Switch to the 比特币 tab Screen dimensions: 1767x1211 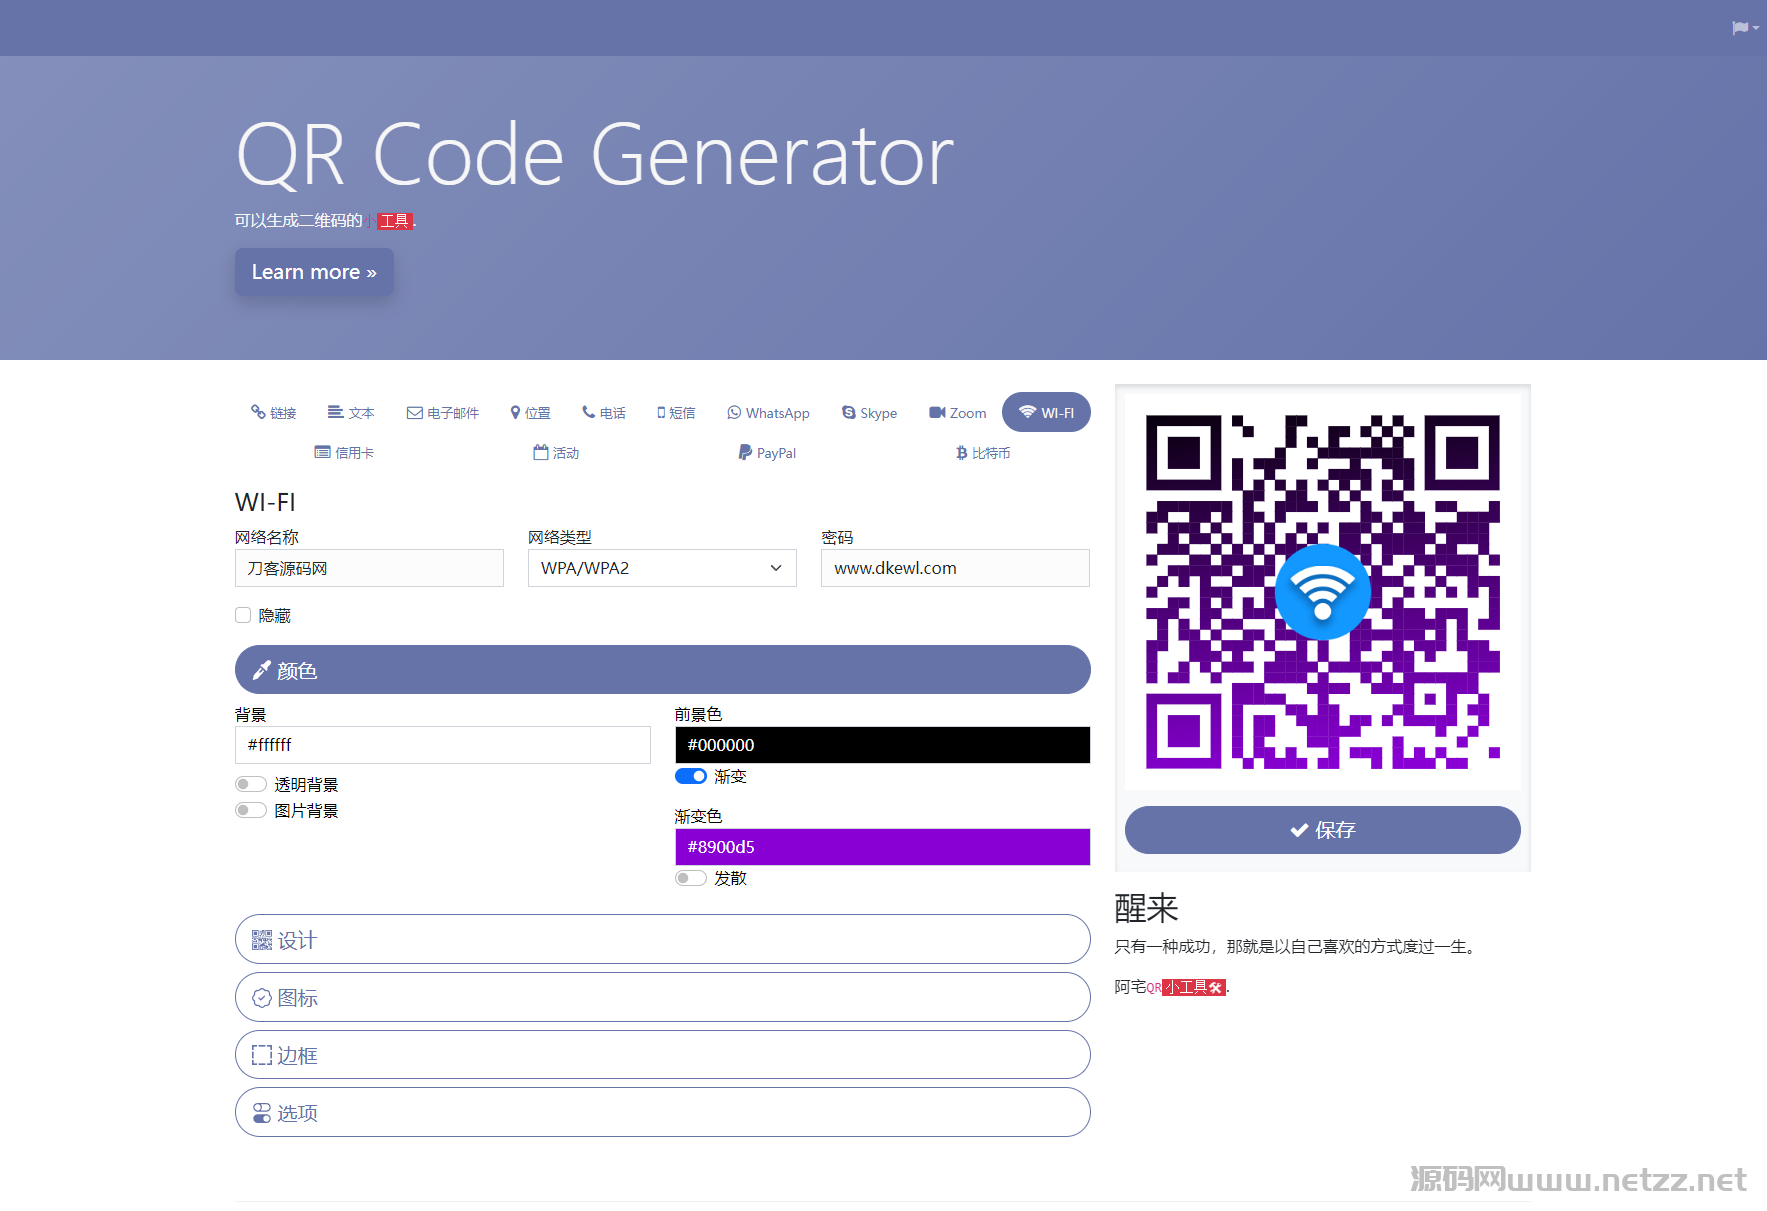point(983,452)
